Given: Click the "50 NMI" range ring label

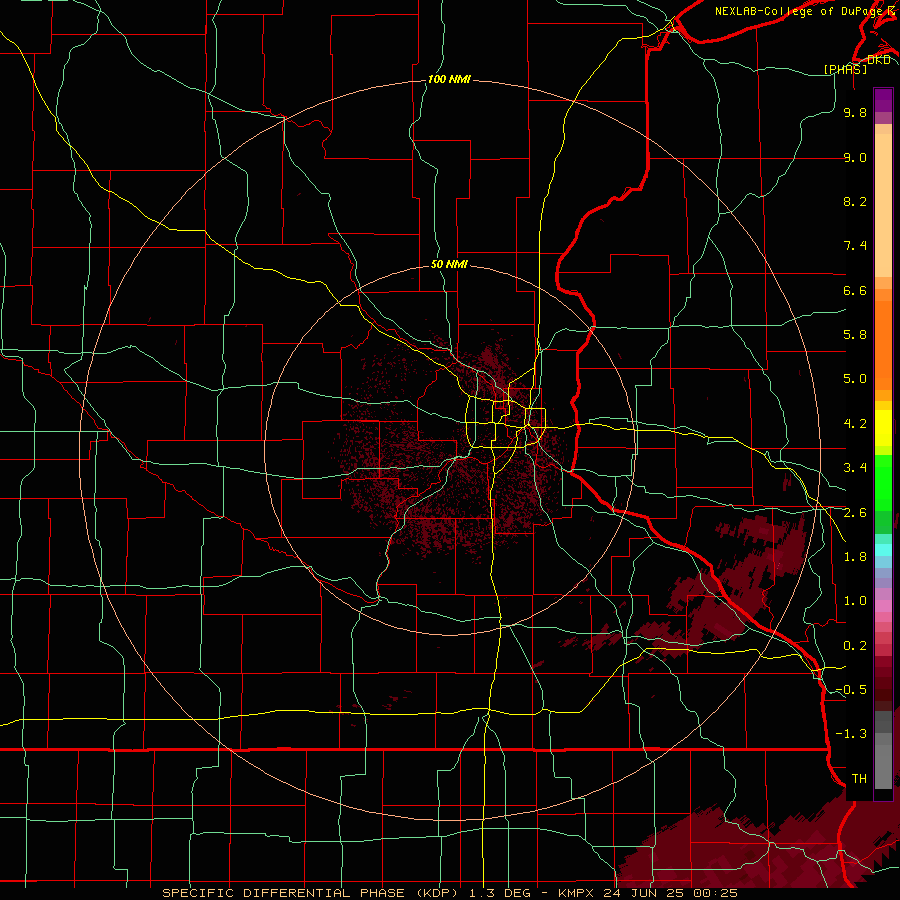Looking at the screenshot, I should click(x=449, y=264).
